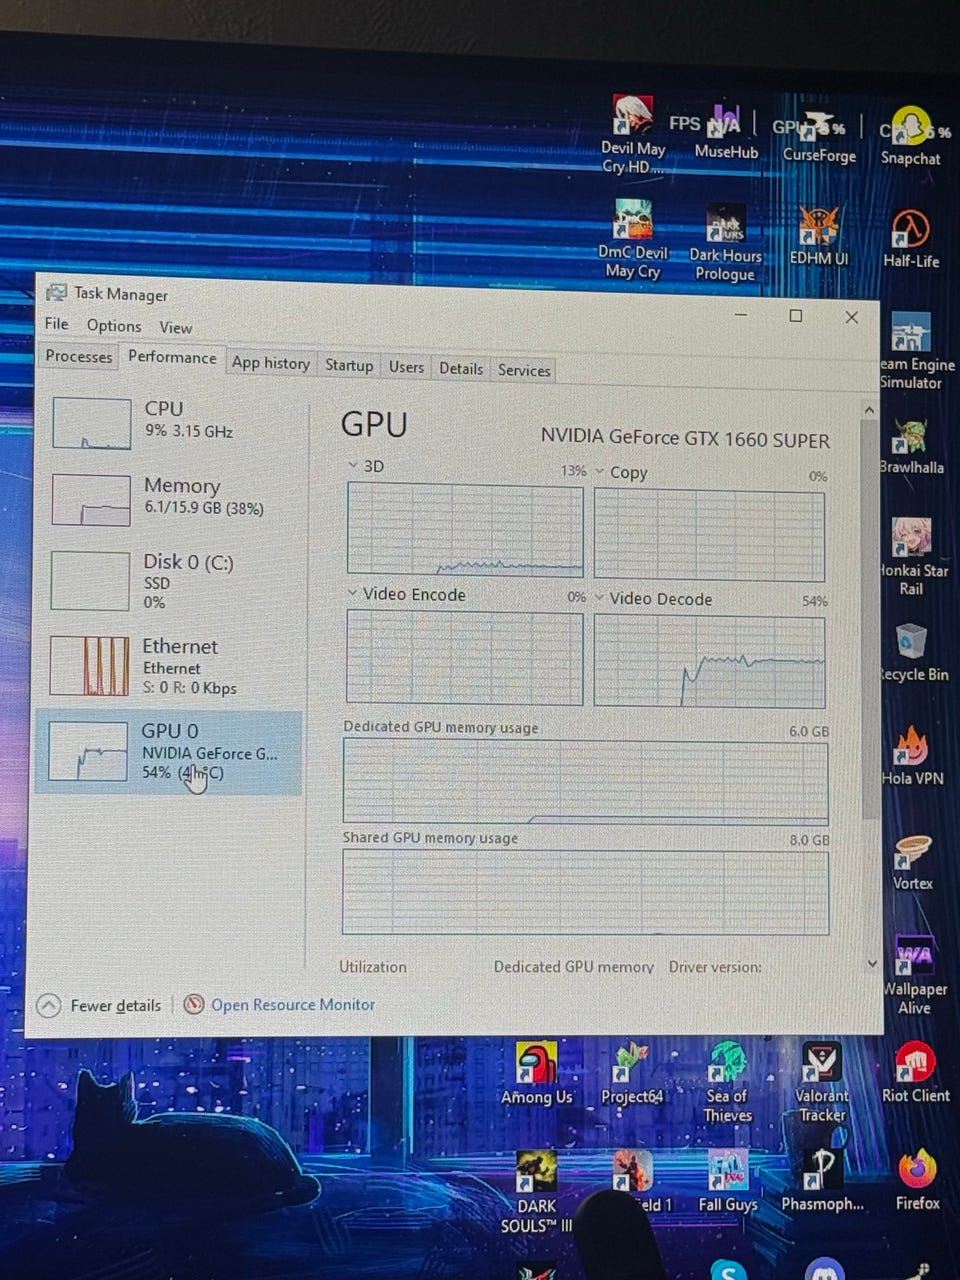The width and height of the screenshot is (960, 1280).
Task: Open Engine Simulator desktop shortcut
Action: pyautogui.click(x=916, y=352)
